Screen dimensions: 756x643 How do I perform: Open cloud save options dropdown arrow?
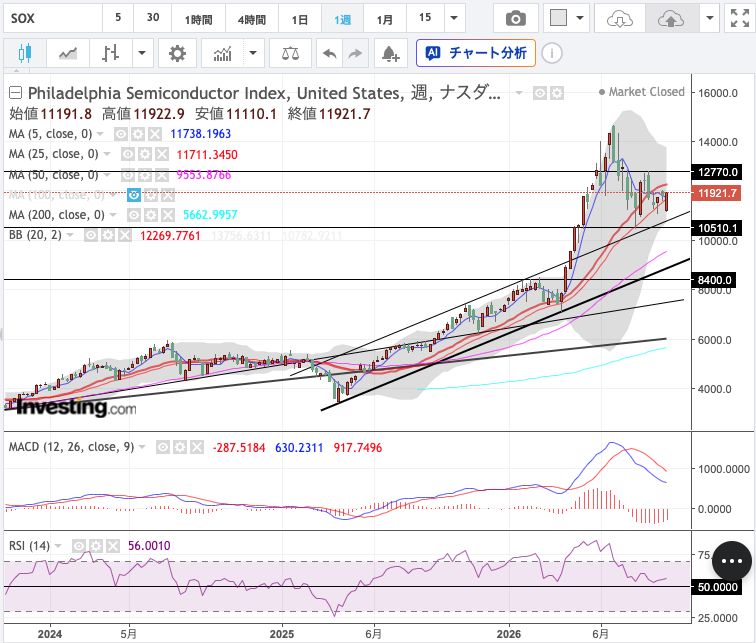point(709,19)
